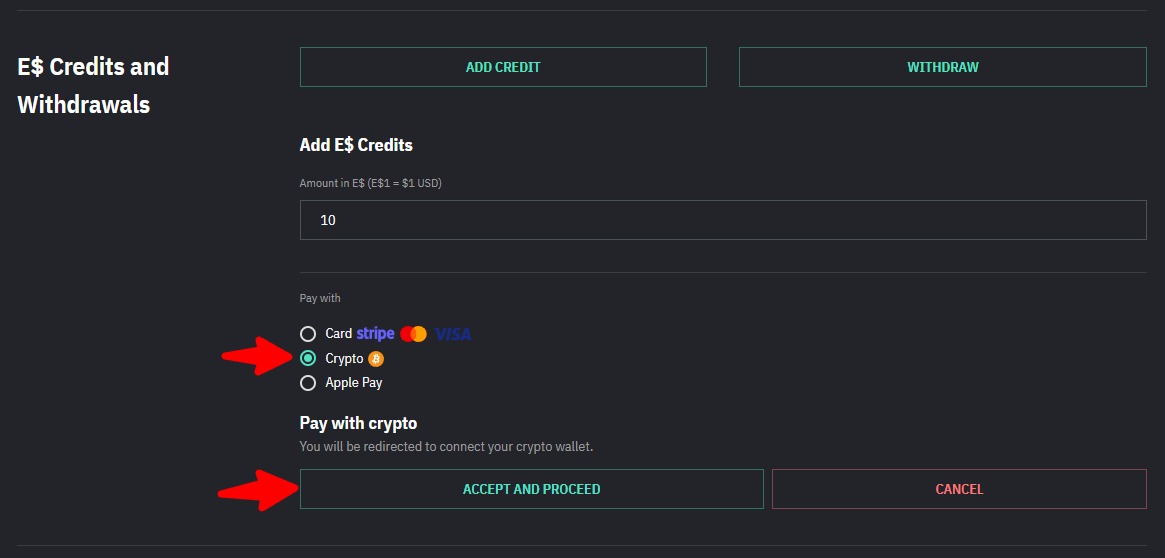Click the red arrow pointing at Crypto
Image resolution: width=1165 pixels, height=558 pixels.
pyautogui.click(x=254, y=356)
